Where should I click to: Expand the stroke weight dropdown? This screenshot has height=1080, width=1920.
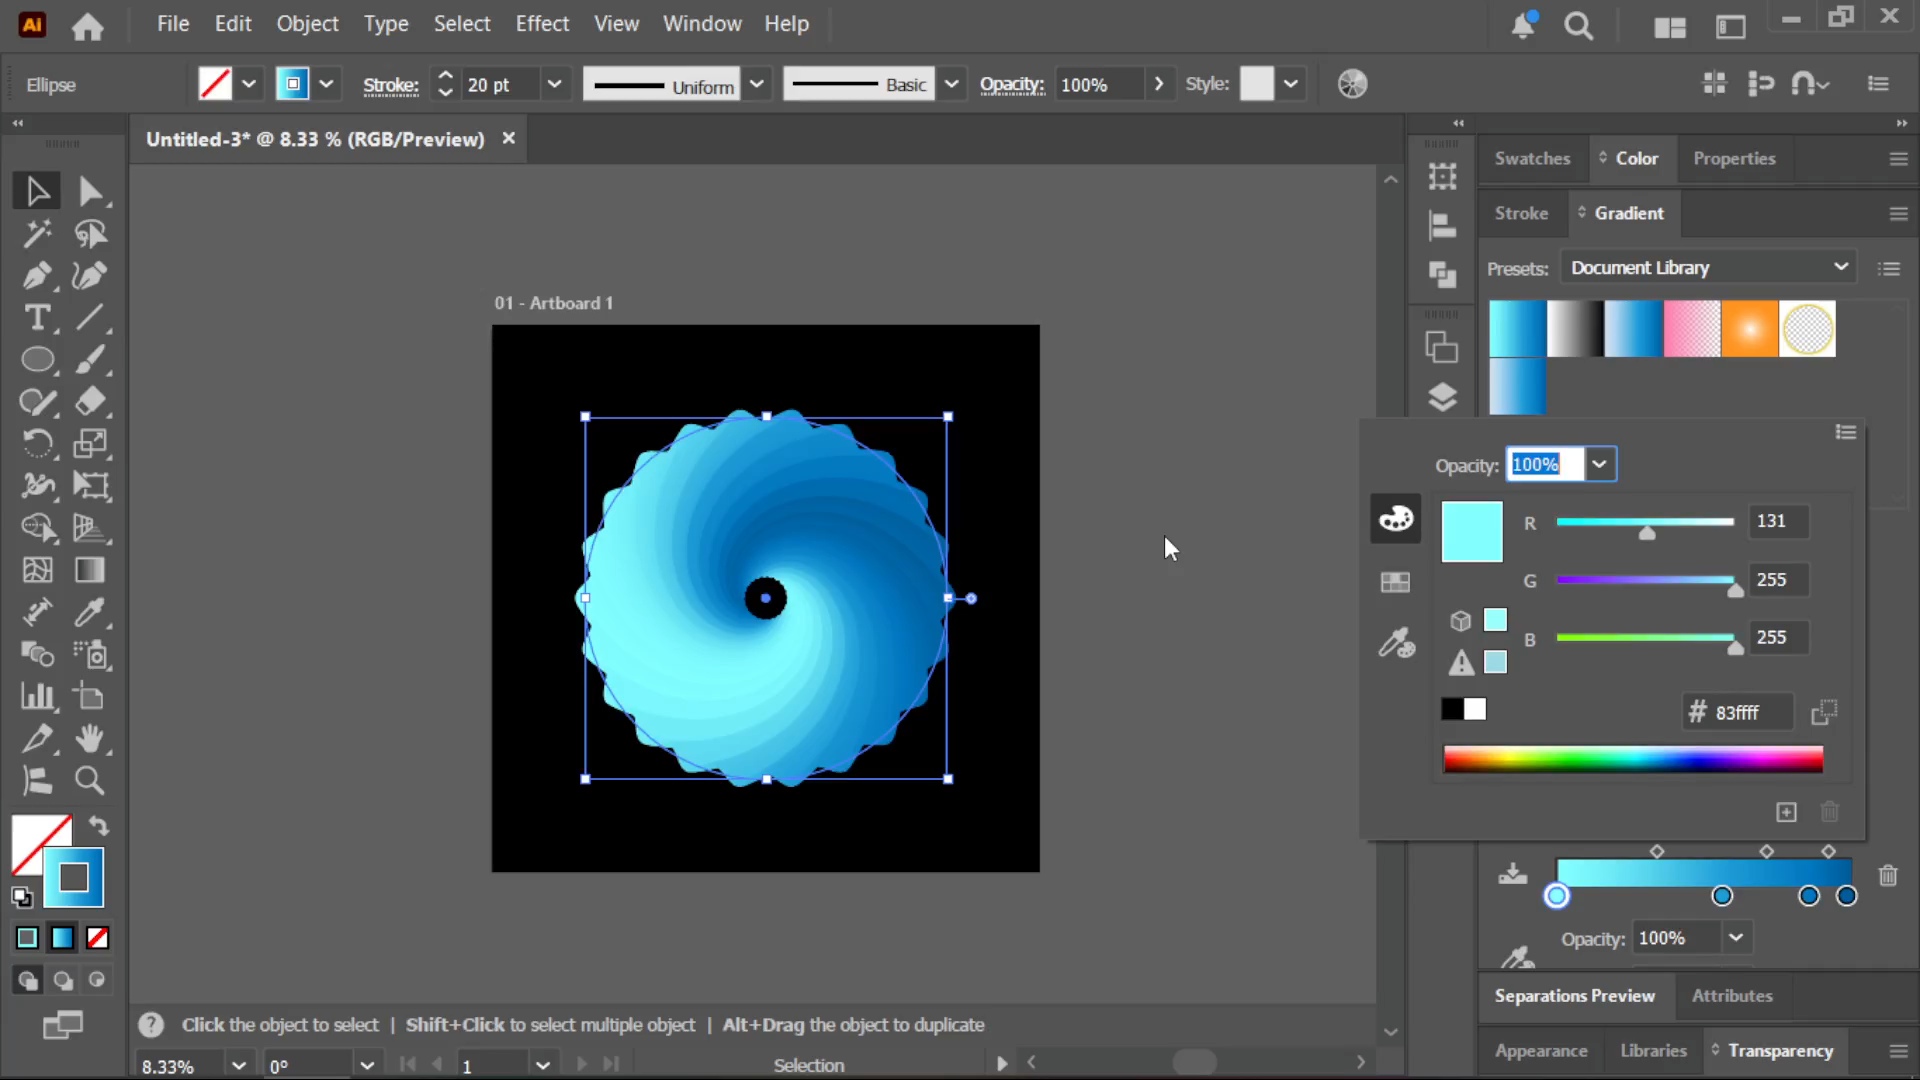[x=554, y=84]
